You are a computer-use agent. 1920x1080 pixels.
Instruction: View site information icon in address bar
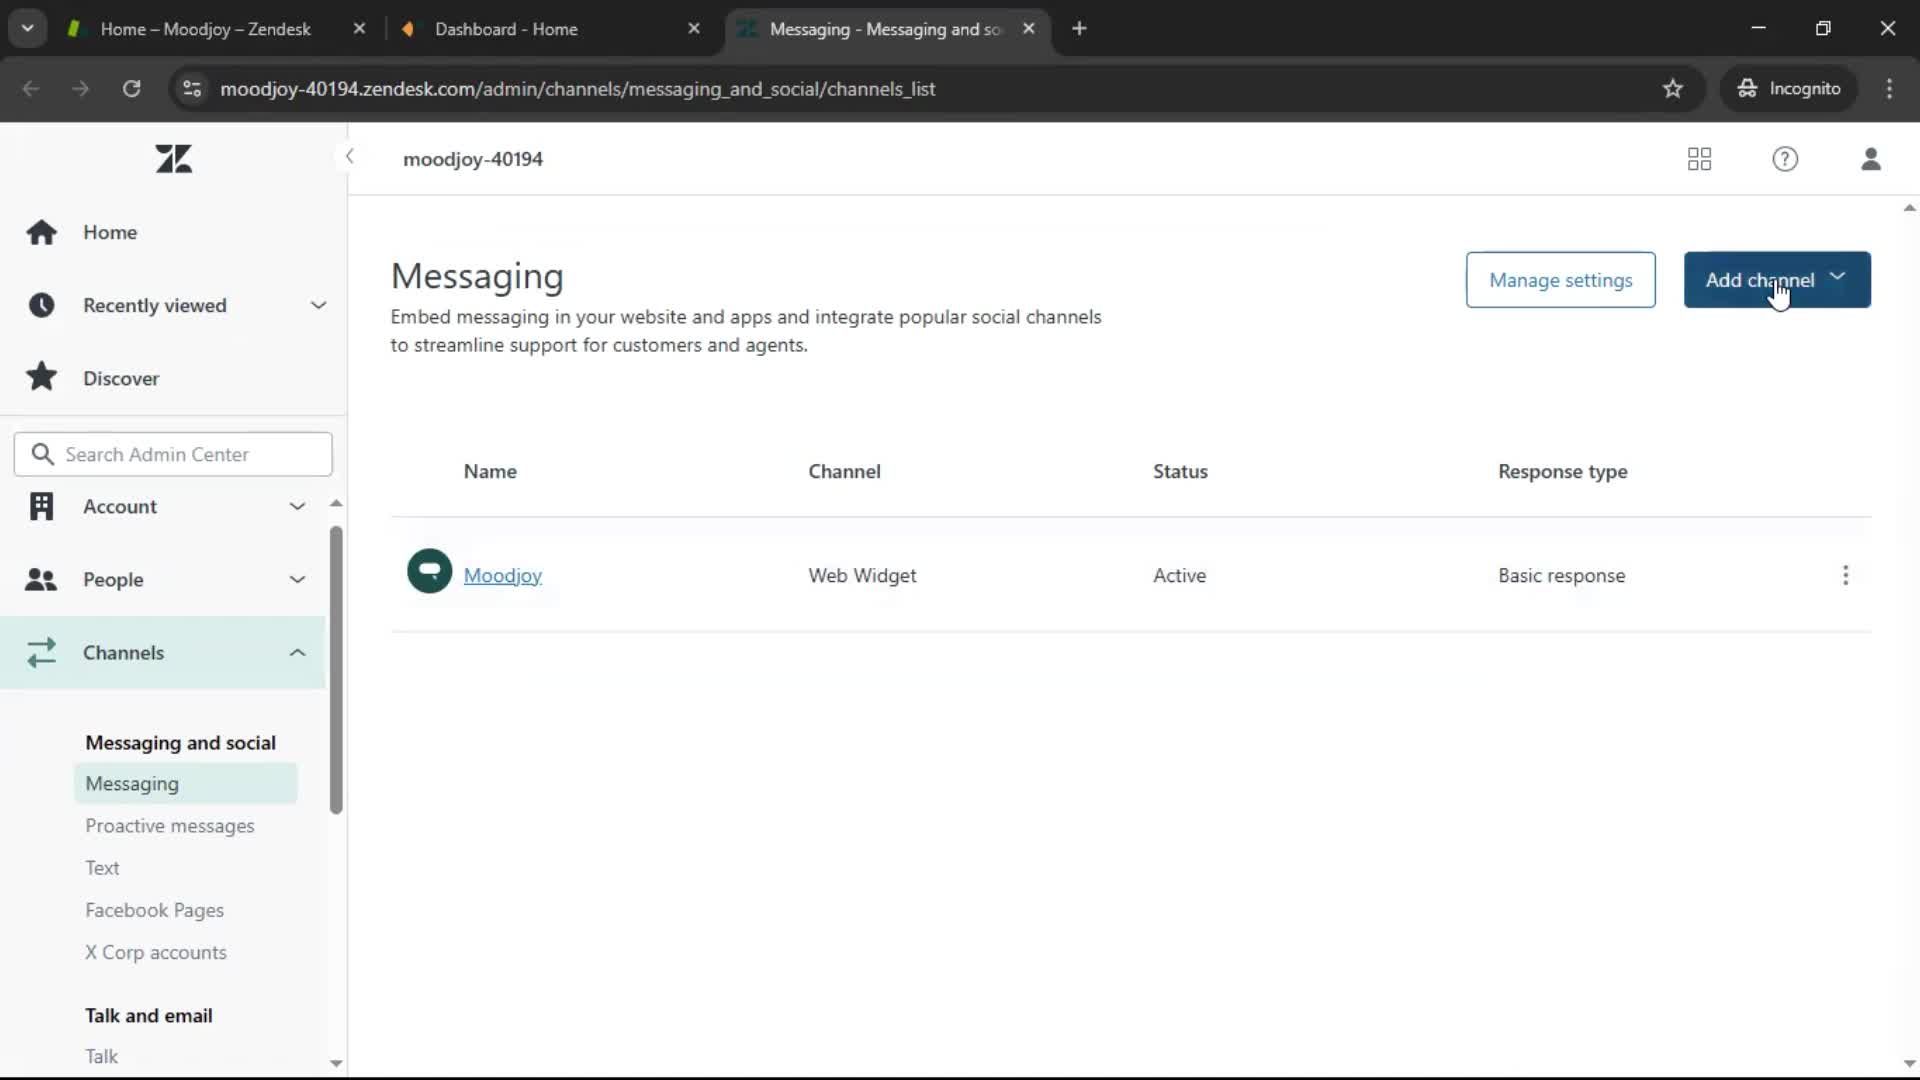tap(192, 88)
